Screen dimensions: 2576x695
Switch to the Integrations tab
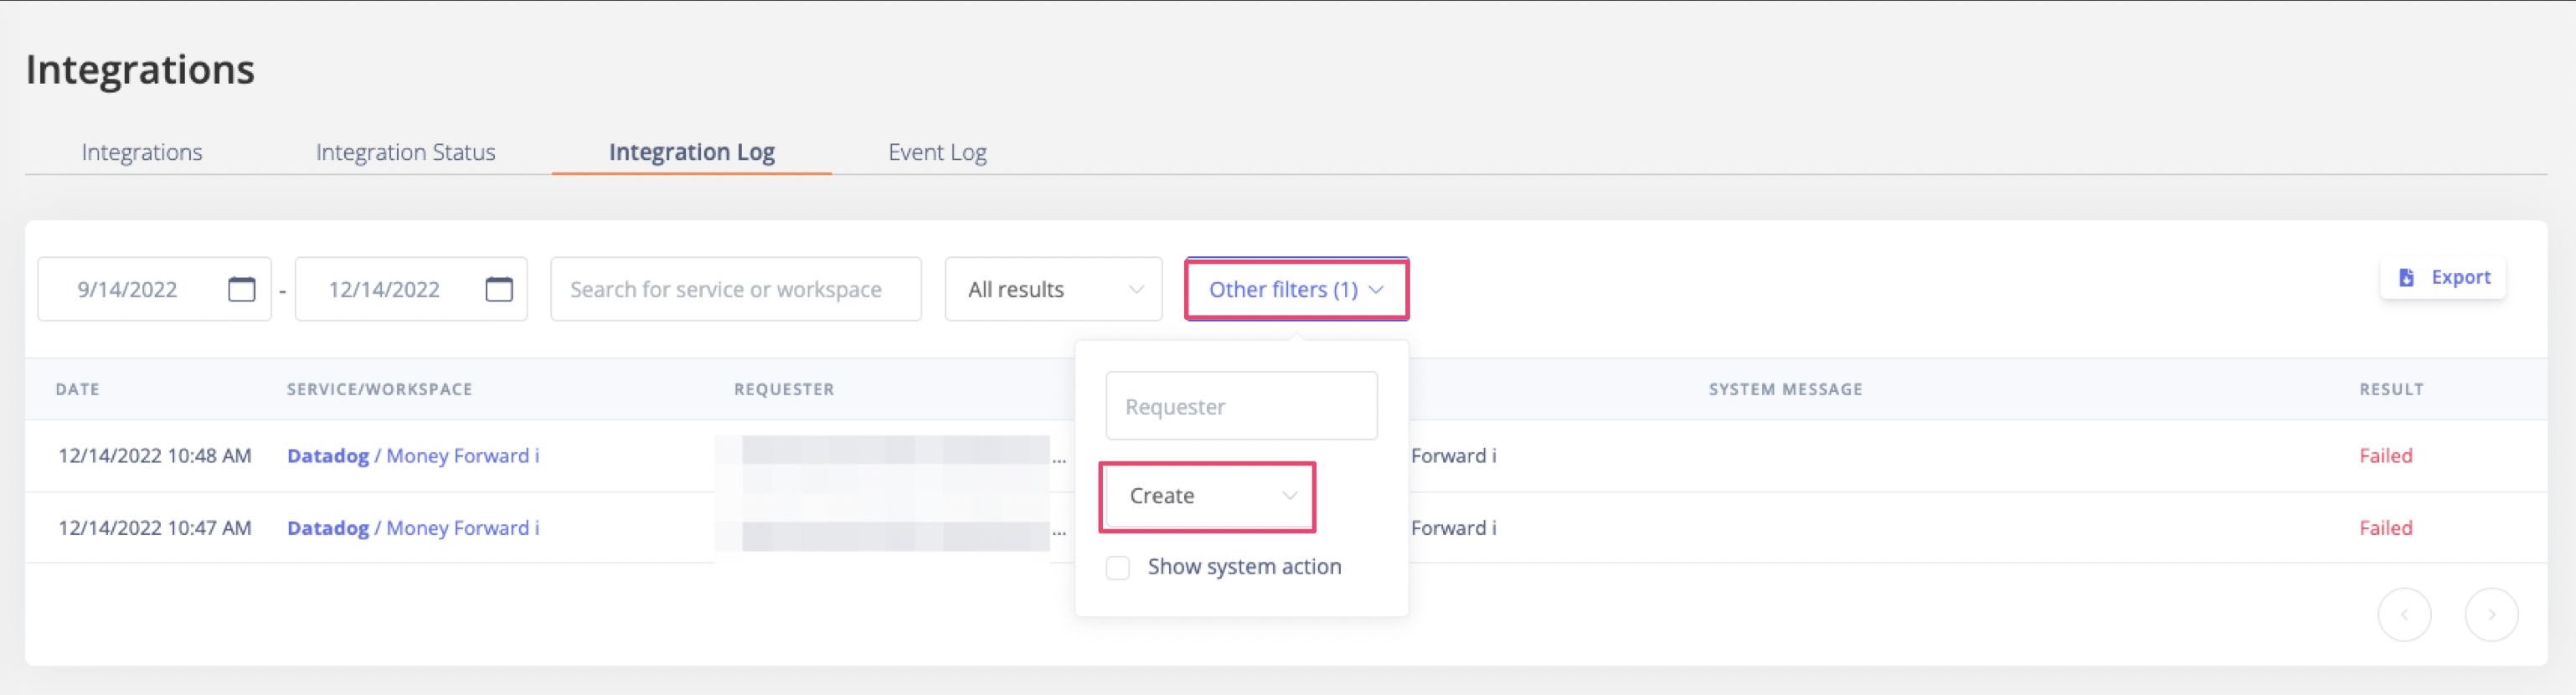coord(142,152)
